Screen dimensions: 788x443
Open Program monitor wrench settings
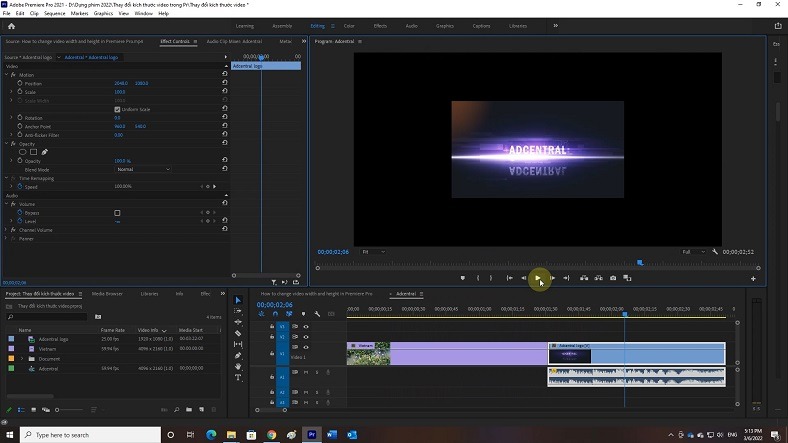715,252
